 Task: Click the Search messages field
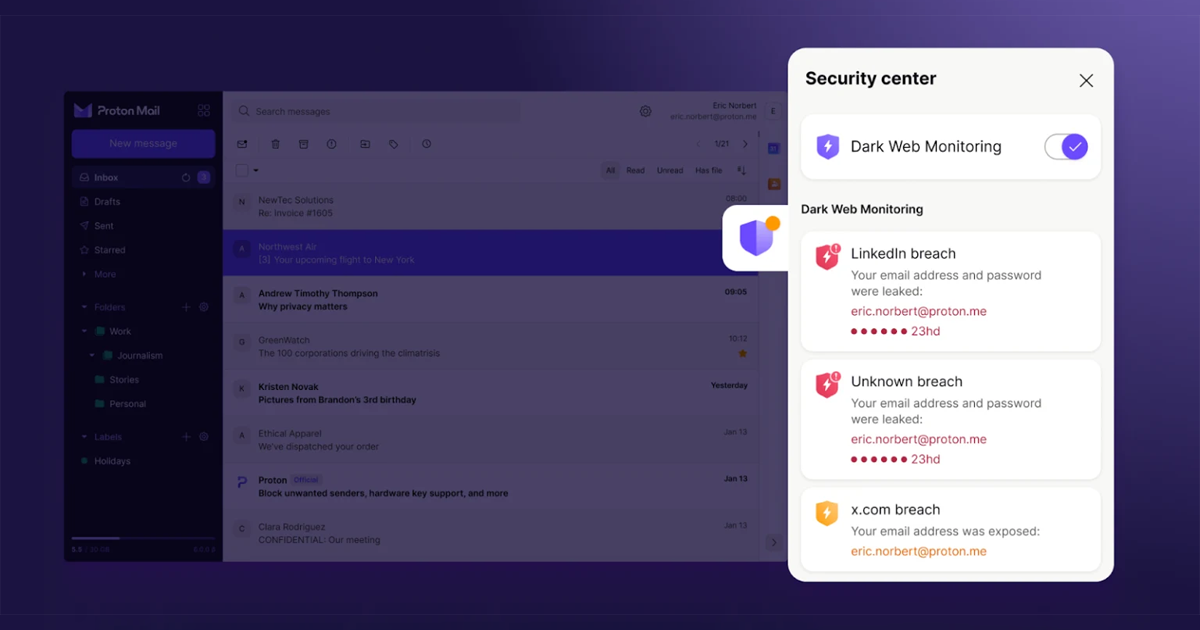[x=376, y=111]
